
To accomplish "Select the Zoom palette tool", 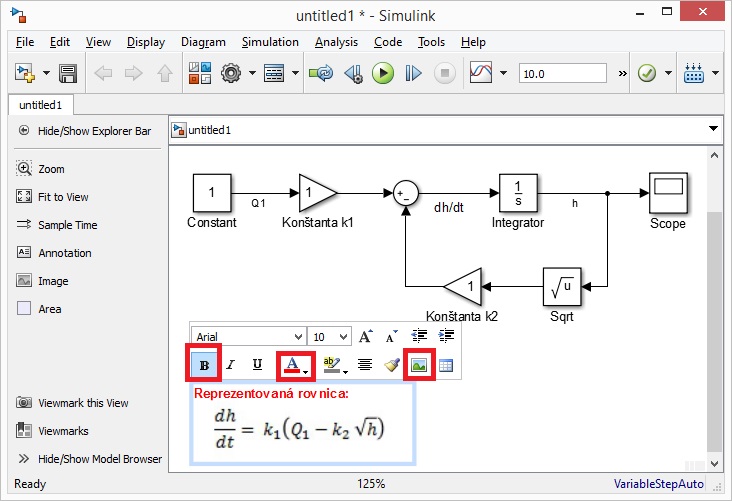I will [x=40, y=169].
